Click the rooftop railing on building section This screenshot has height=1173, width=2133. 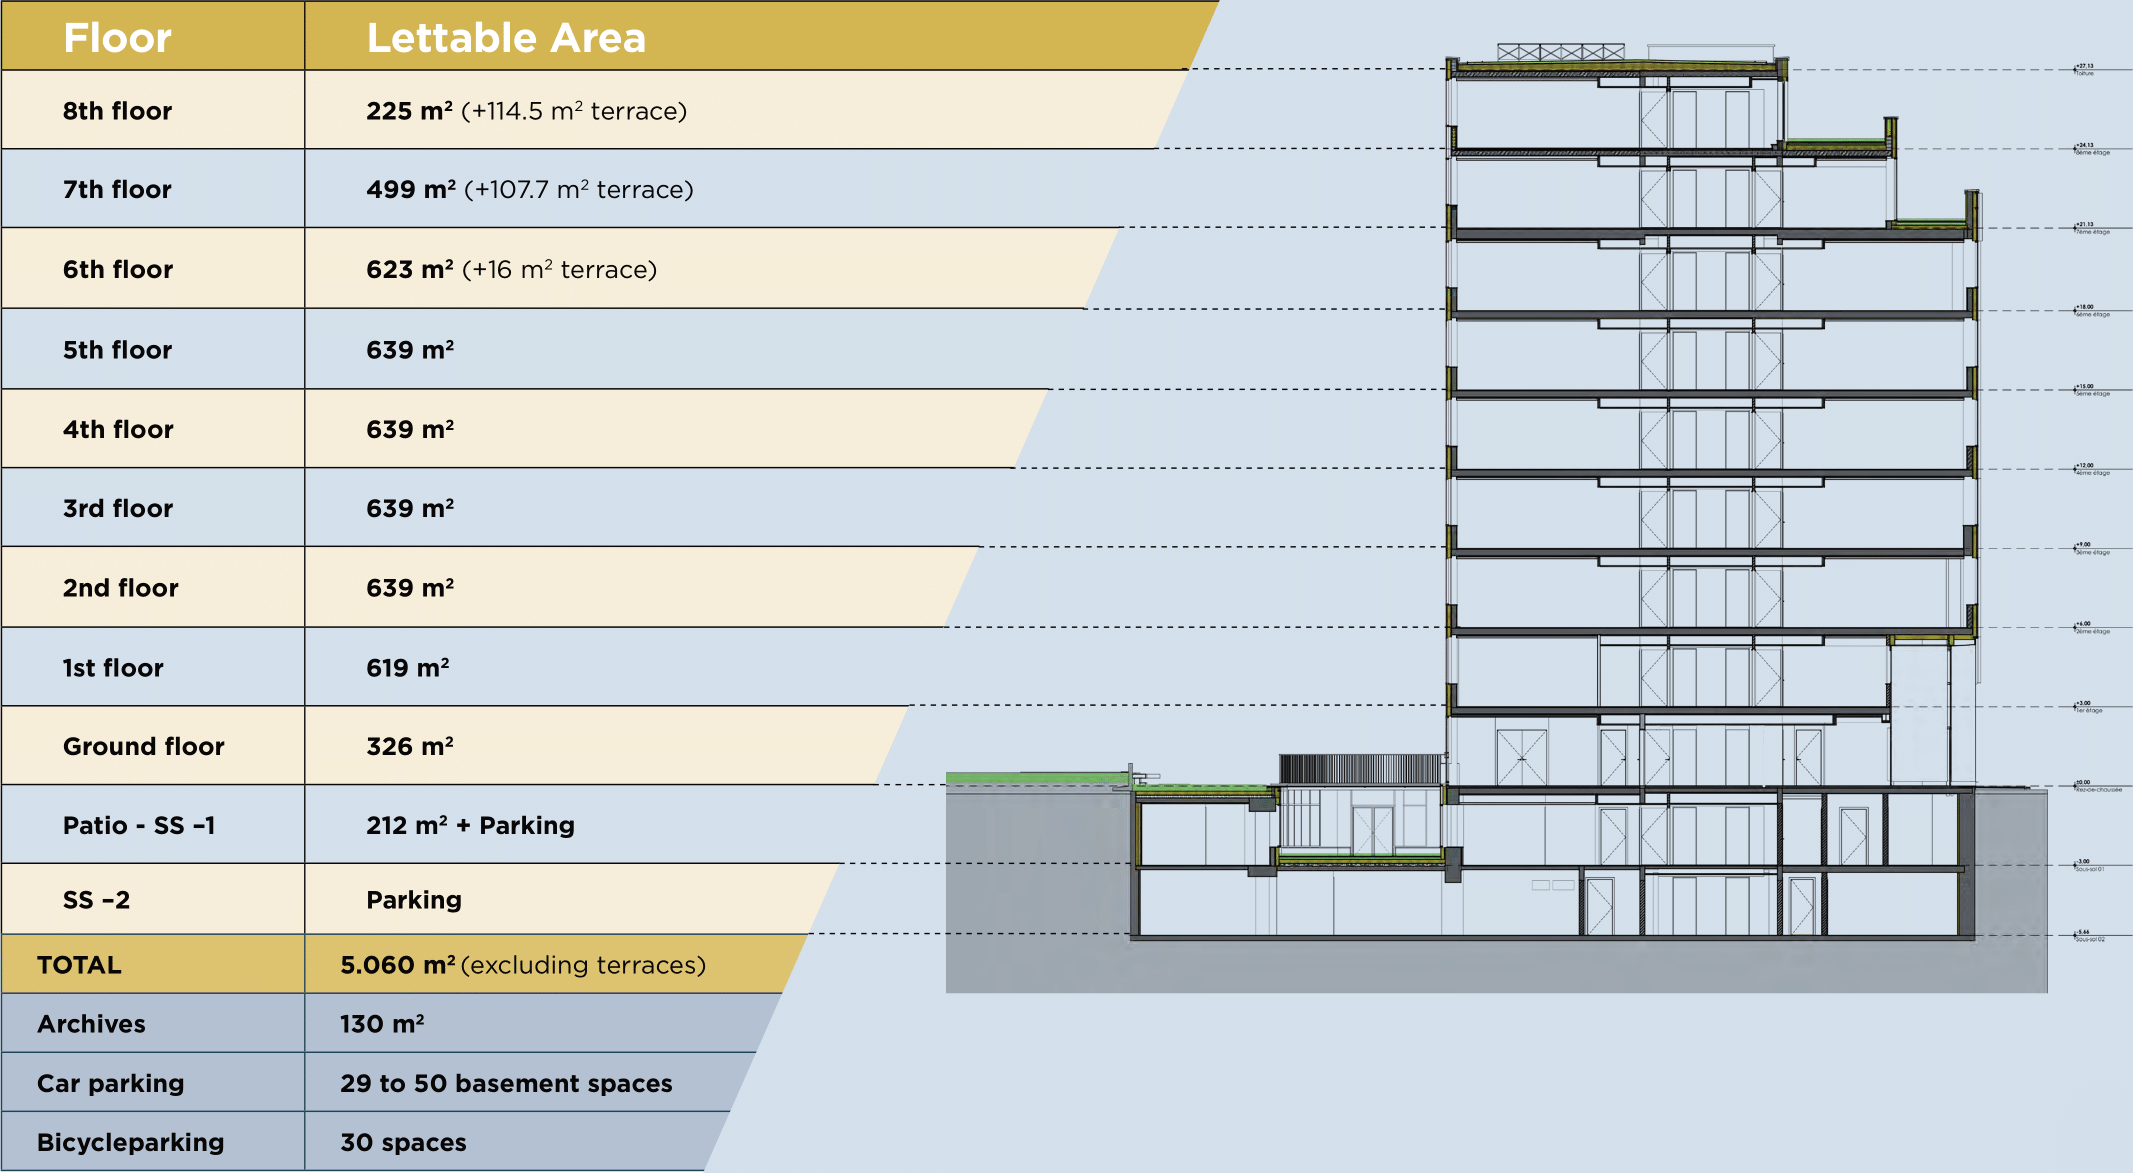click(1560, 52)
